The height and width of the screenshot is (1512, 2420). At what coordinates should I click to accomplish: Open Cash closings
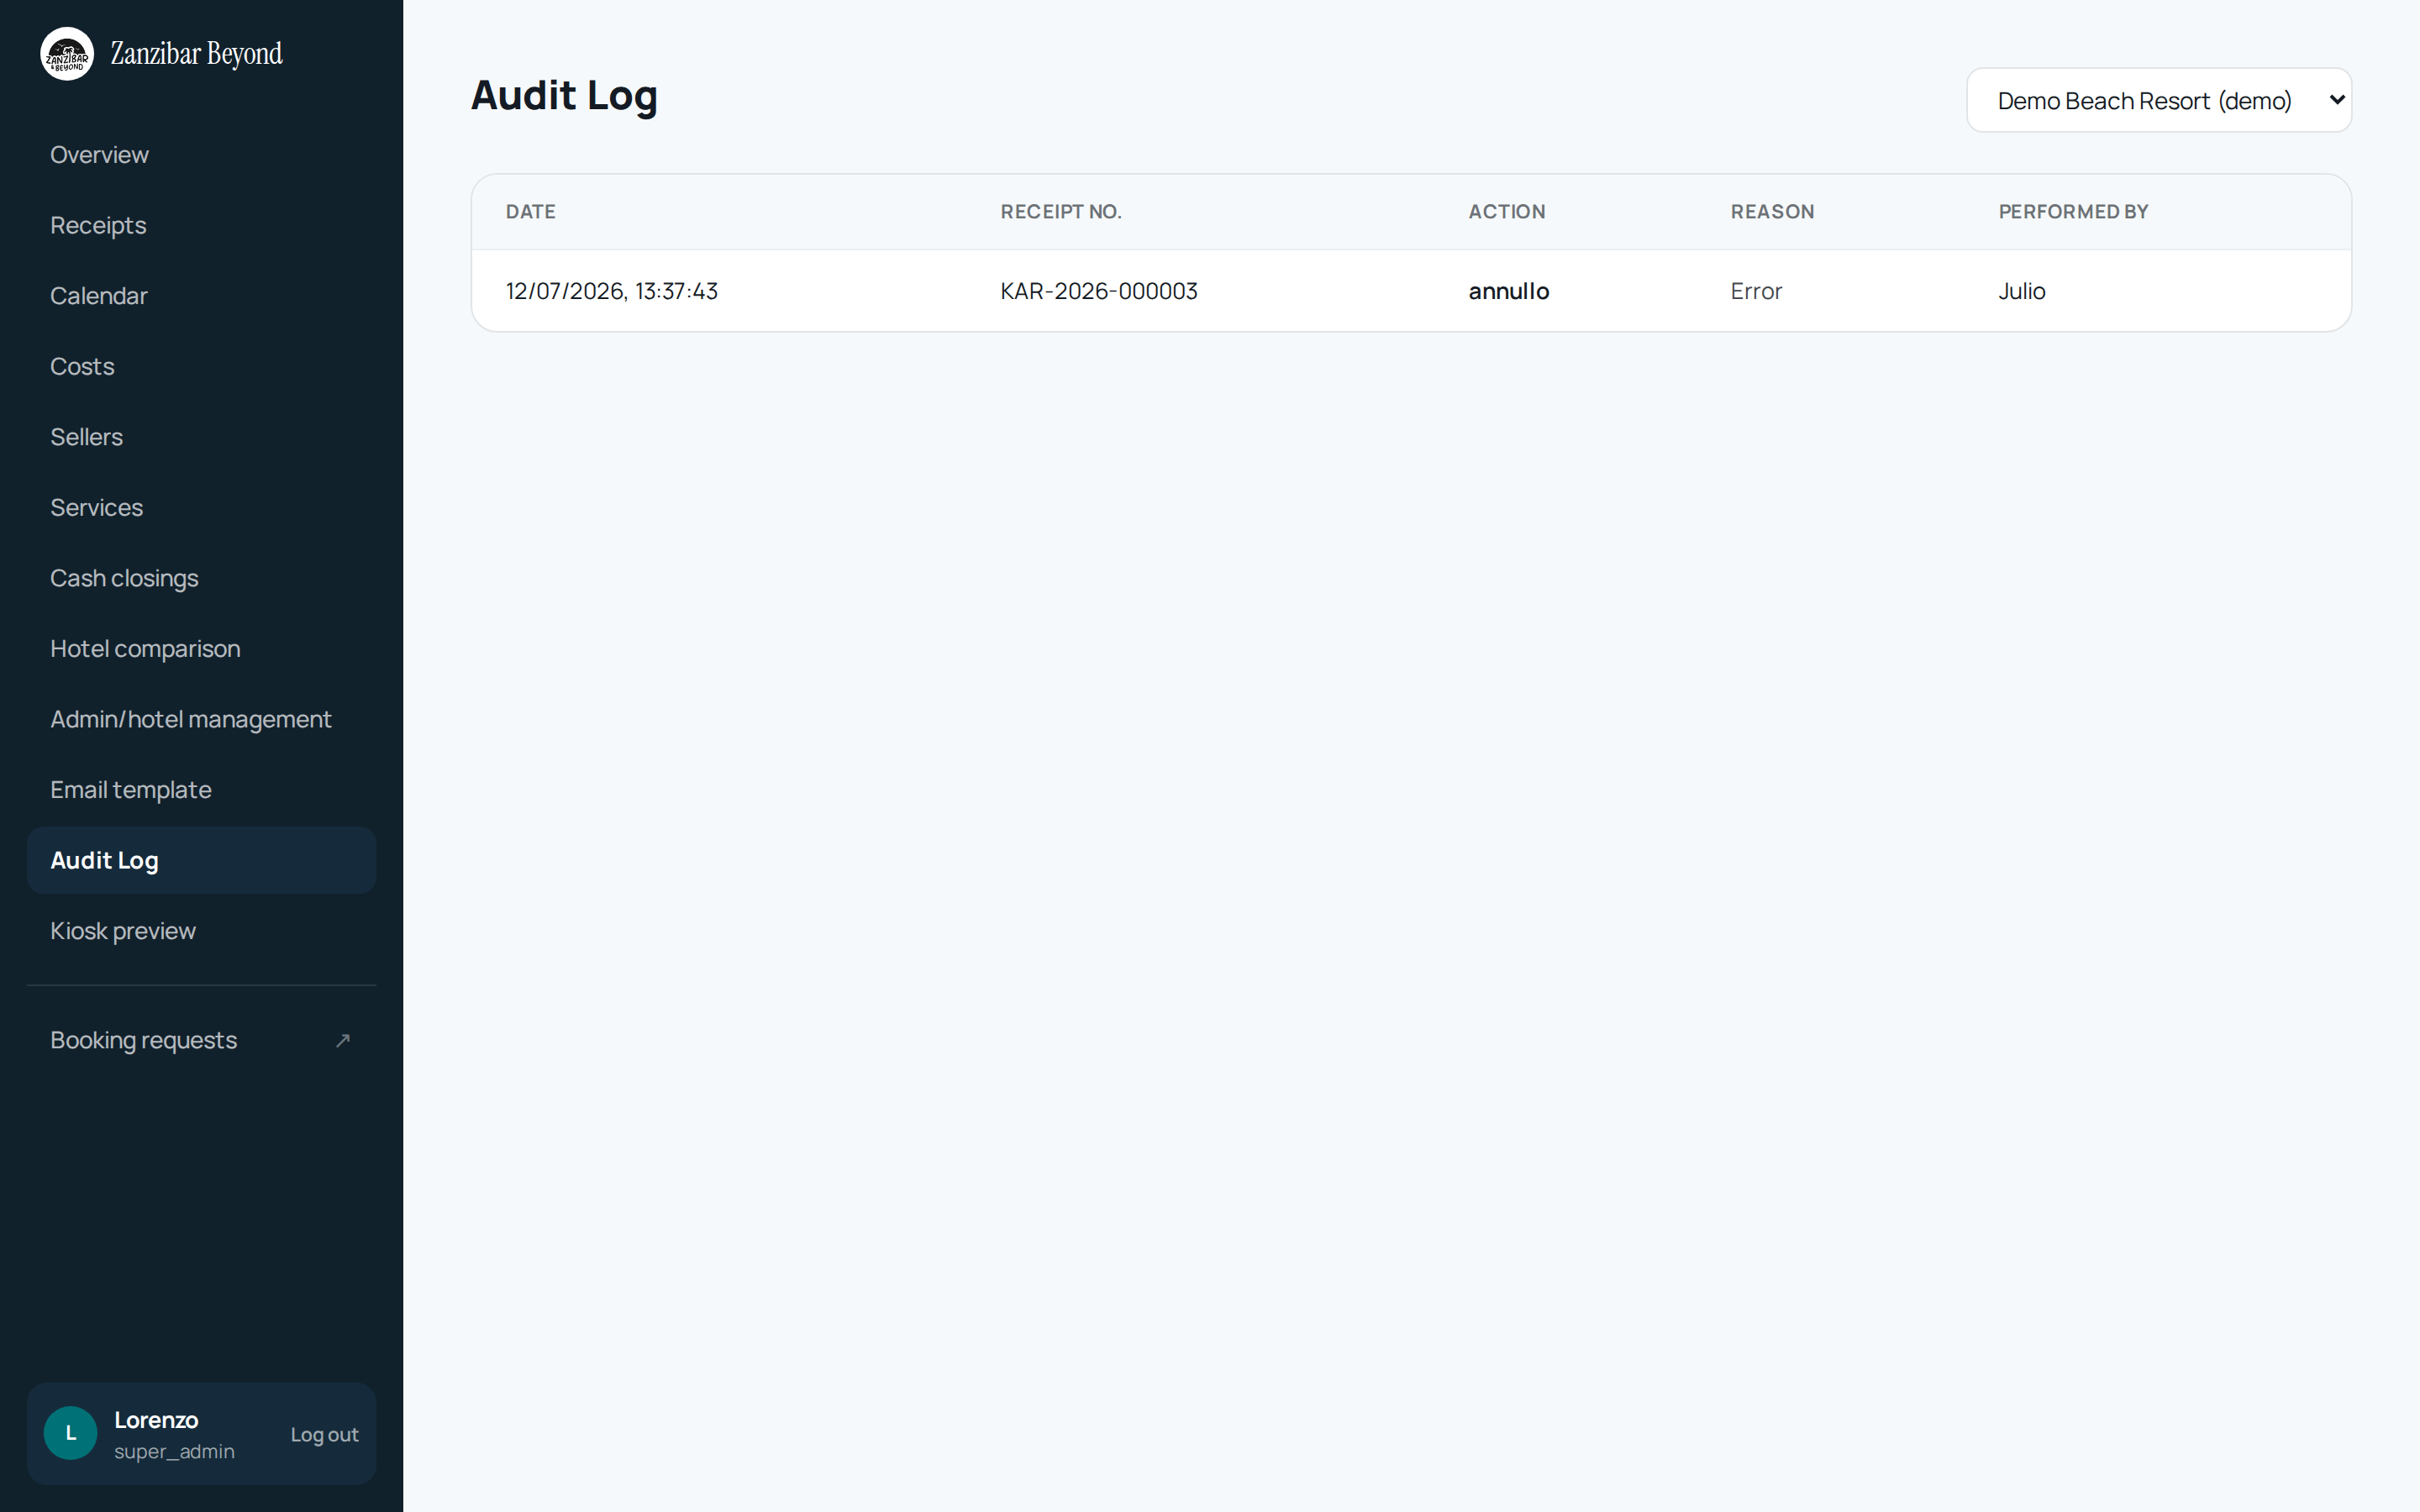(201, 578)
